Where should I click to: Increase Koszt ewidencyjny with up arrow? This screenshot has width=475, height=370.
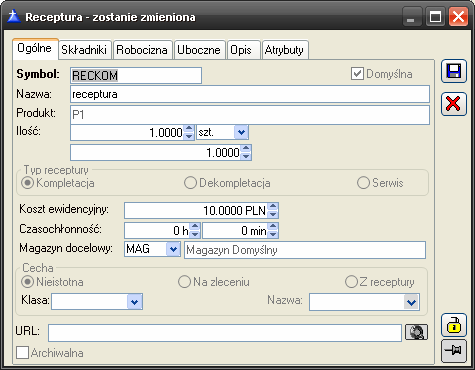click(273, 207)
